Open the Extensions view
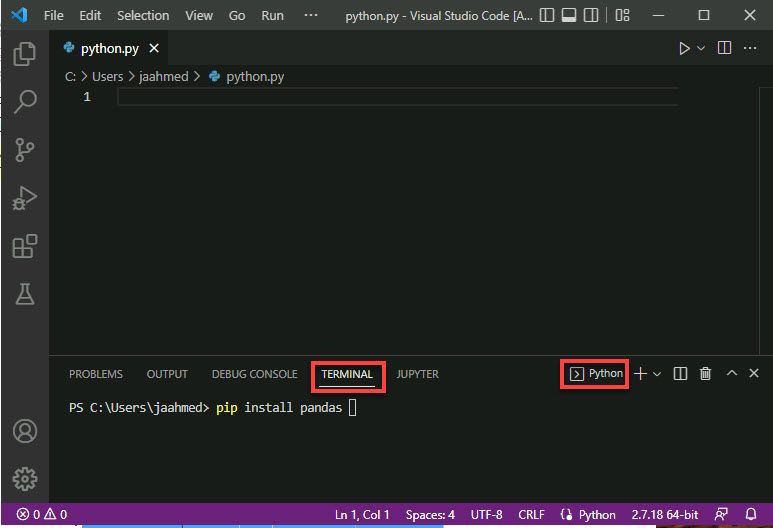Screen dimensions: 773x528 (25, 246)
